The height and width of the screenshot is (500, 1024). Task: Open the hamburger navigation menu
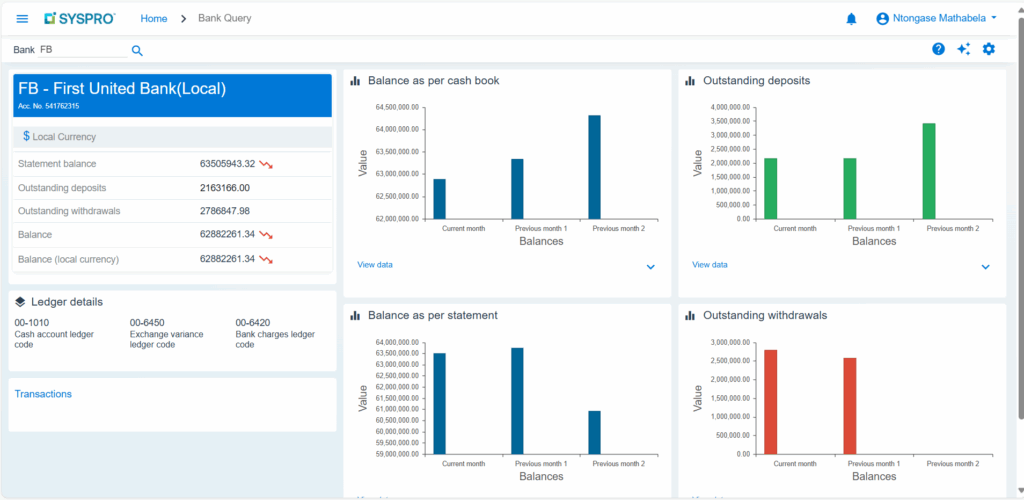coord(22,18)
